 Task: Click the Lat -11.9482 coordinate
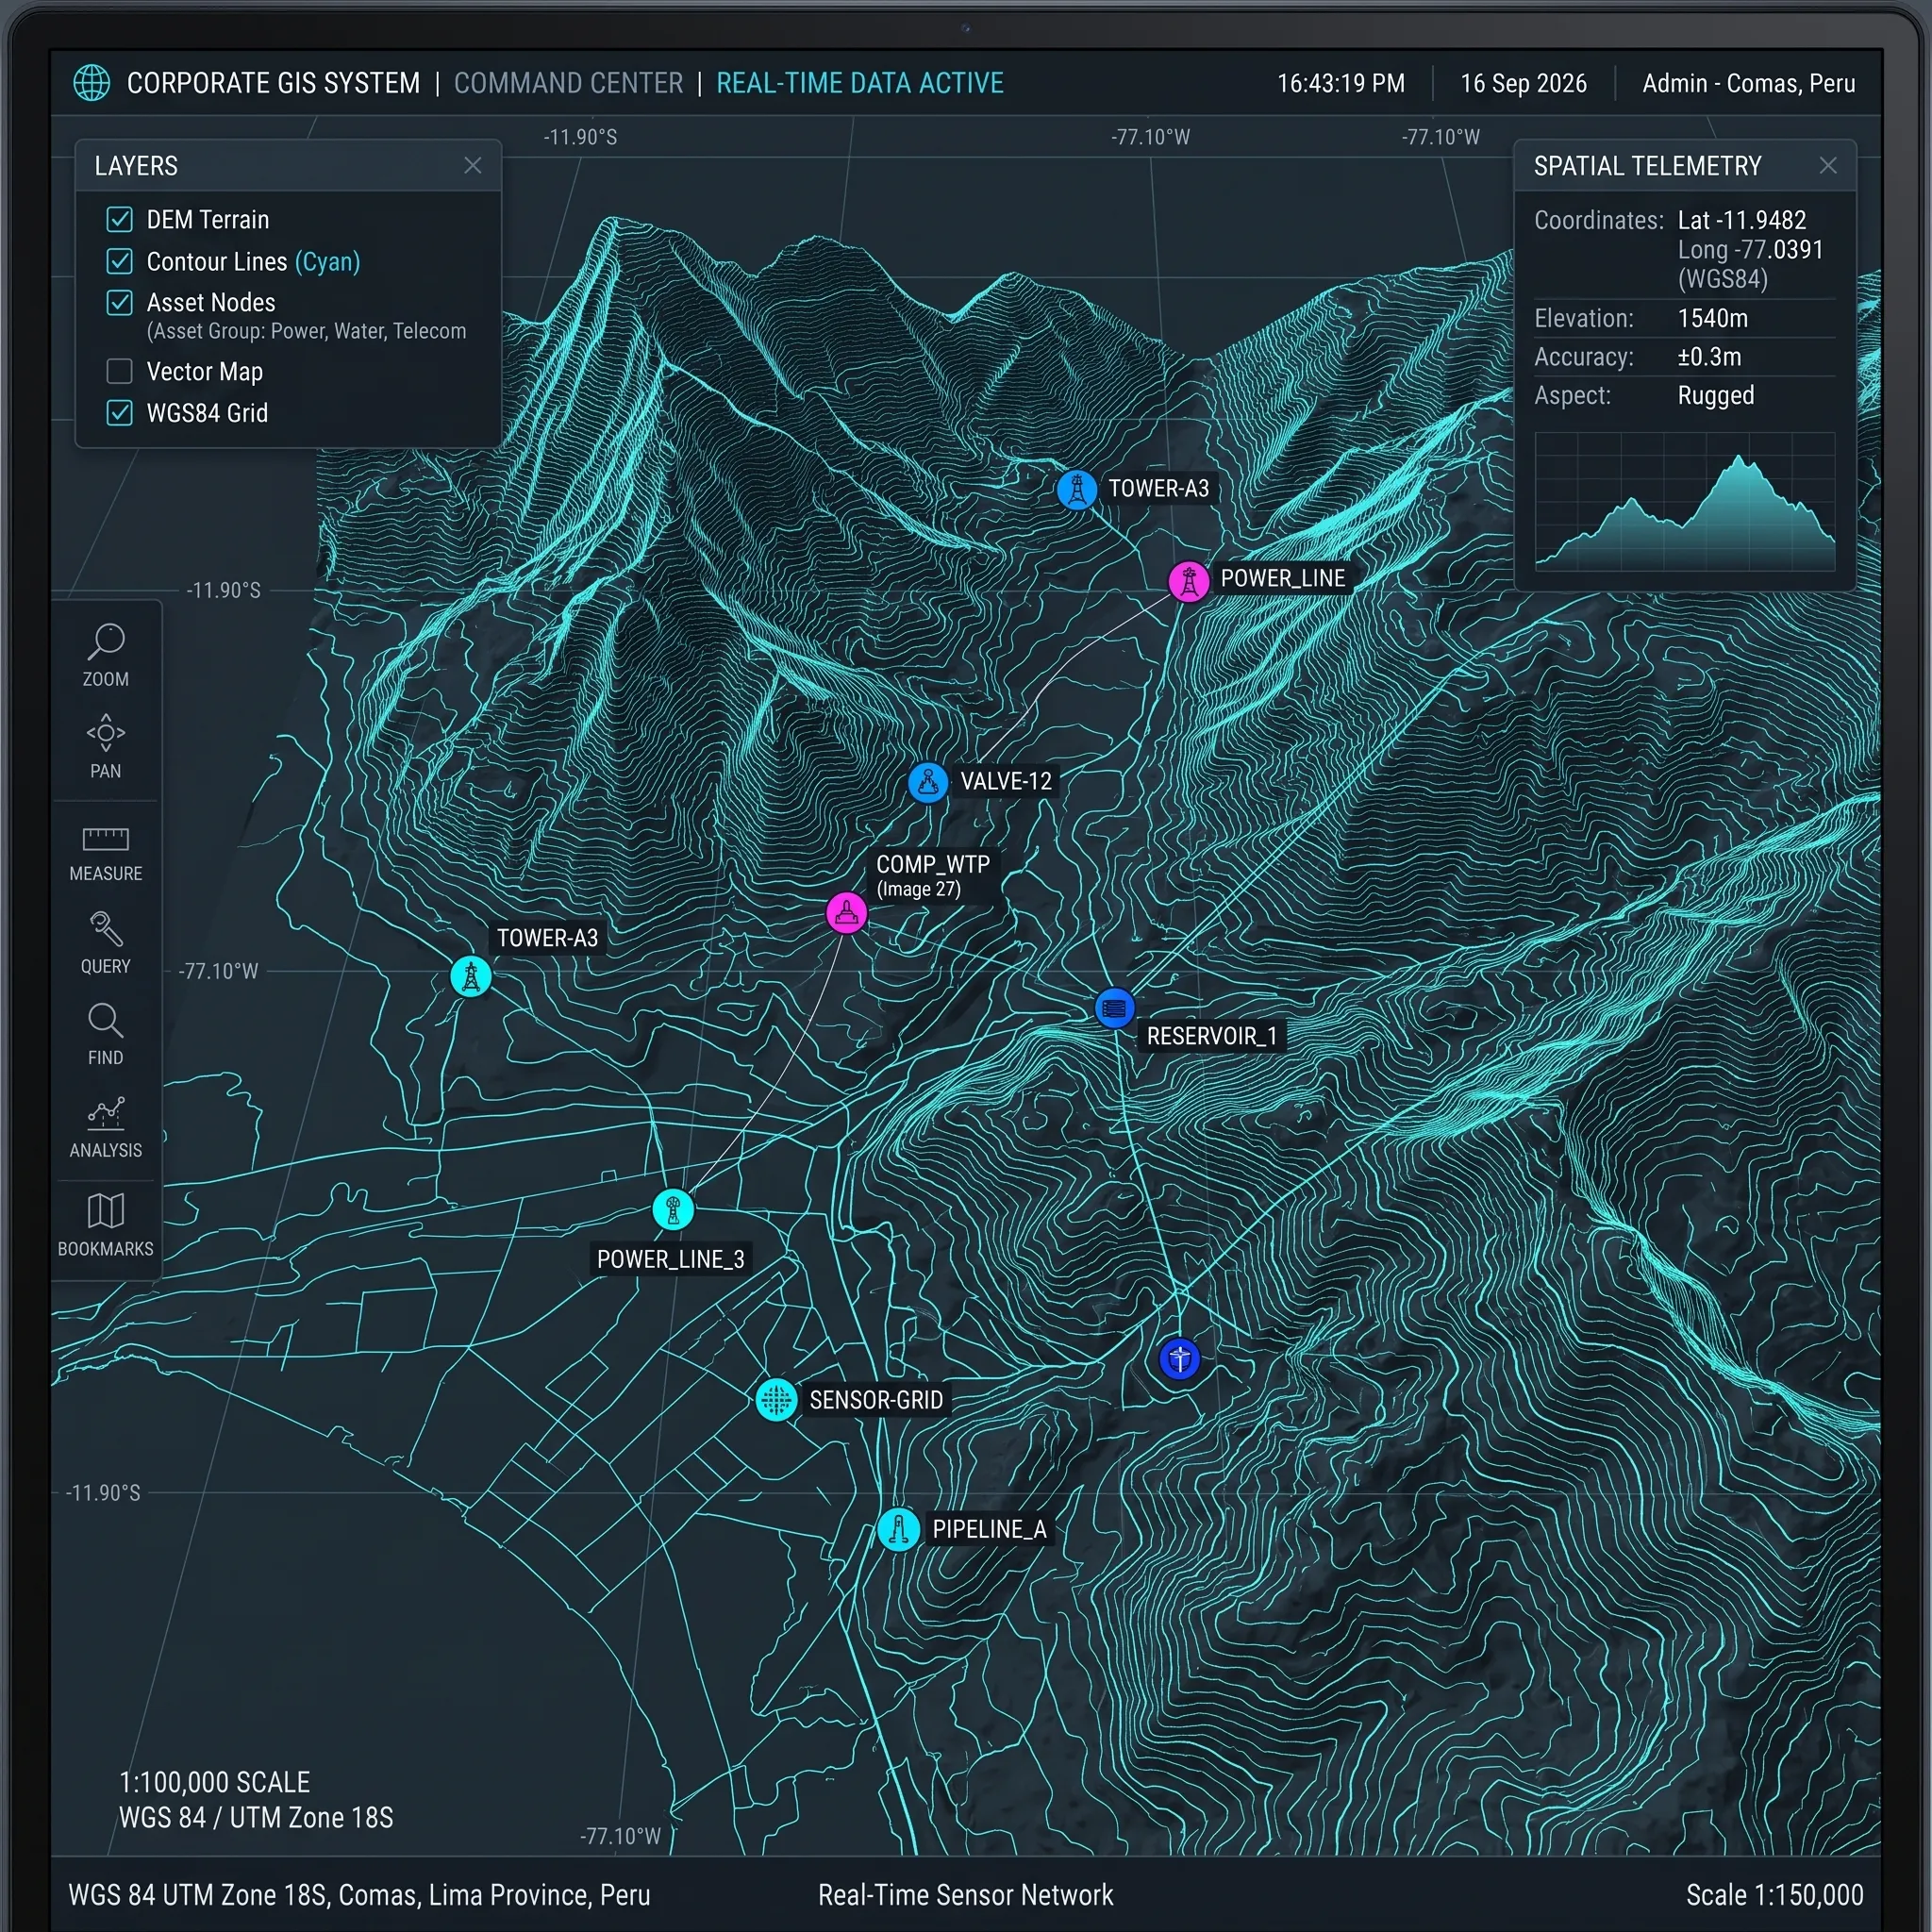(1742, 220)
